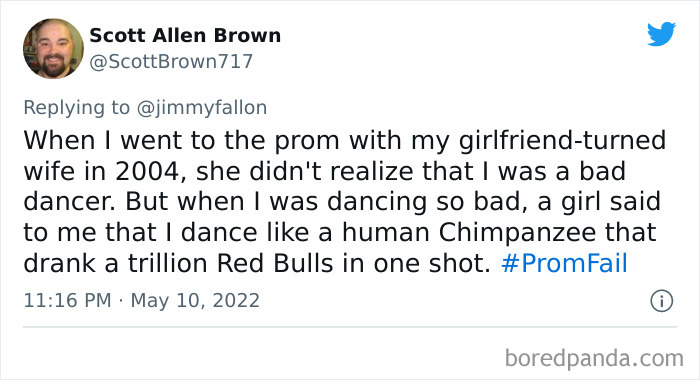Screen dimensions: 700x380
Task: Click the May 10, 2022 date
Action: (195, 301)
